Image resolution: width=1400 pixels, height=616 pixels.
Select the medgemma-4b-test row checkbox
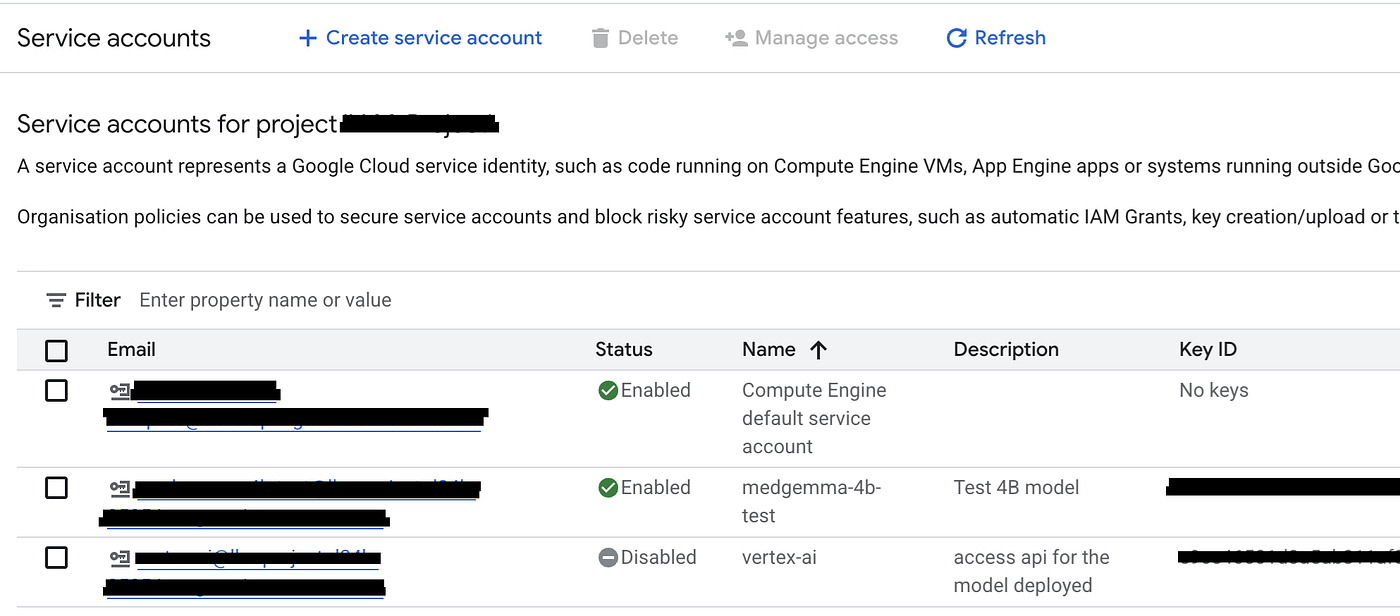57,487
